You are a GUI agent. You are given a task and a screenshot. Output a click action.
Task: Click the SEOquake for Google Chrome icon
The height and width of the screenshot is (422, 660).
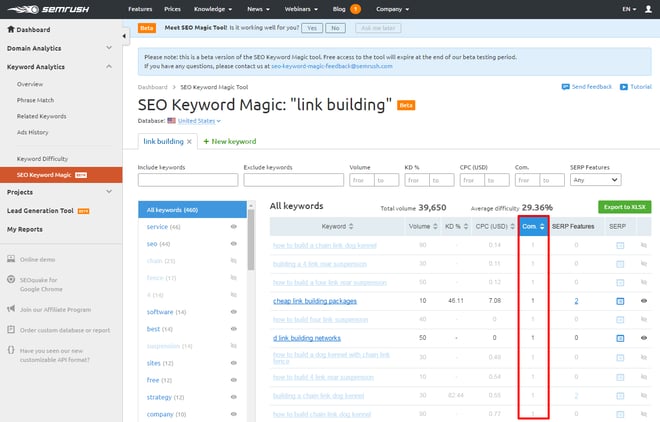[11, 279]
